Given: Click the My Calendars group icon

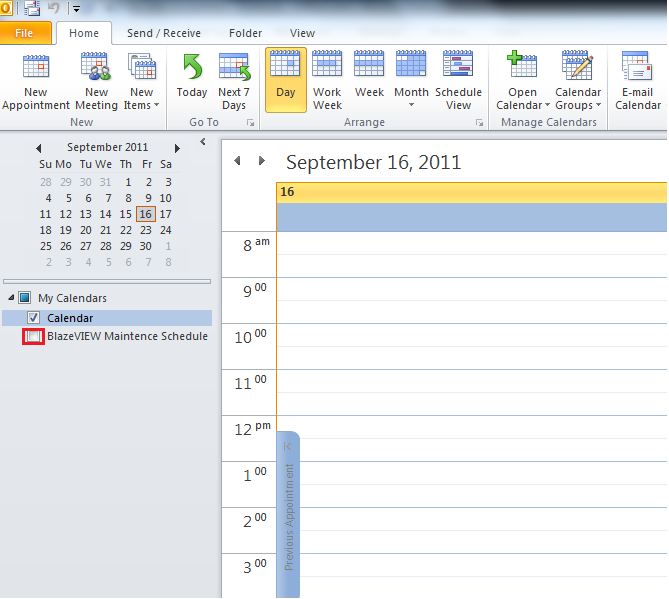Looking at the screenshot, I should pyautogui.click(x=25, y=297).
